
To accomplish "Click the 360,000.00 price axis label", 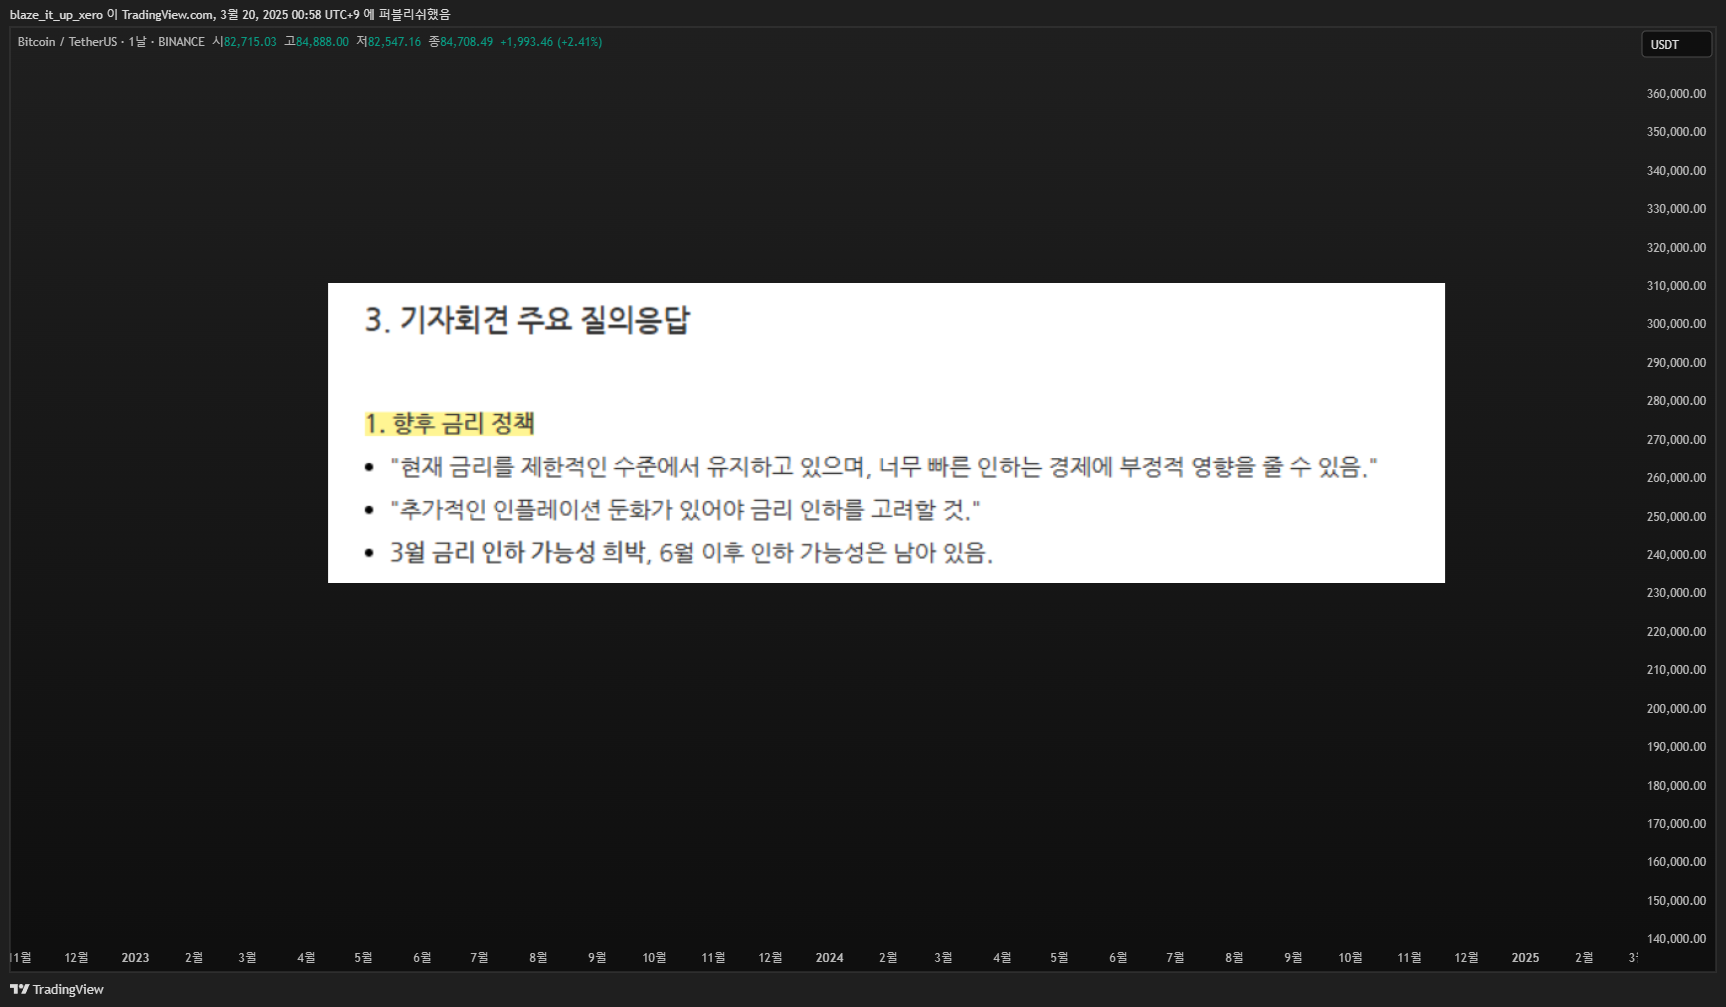I will click(x=1676, y=94).
